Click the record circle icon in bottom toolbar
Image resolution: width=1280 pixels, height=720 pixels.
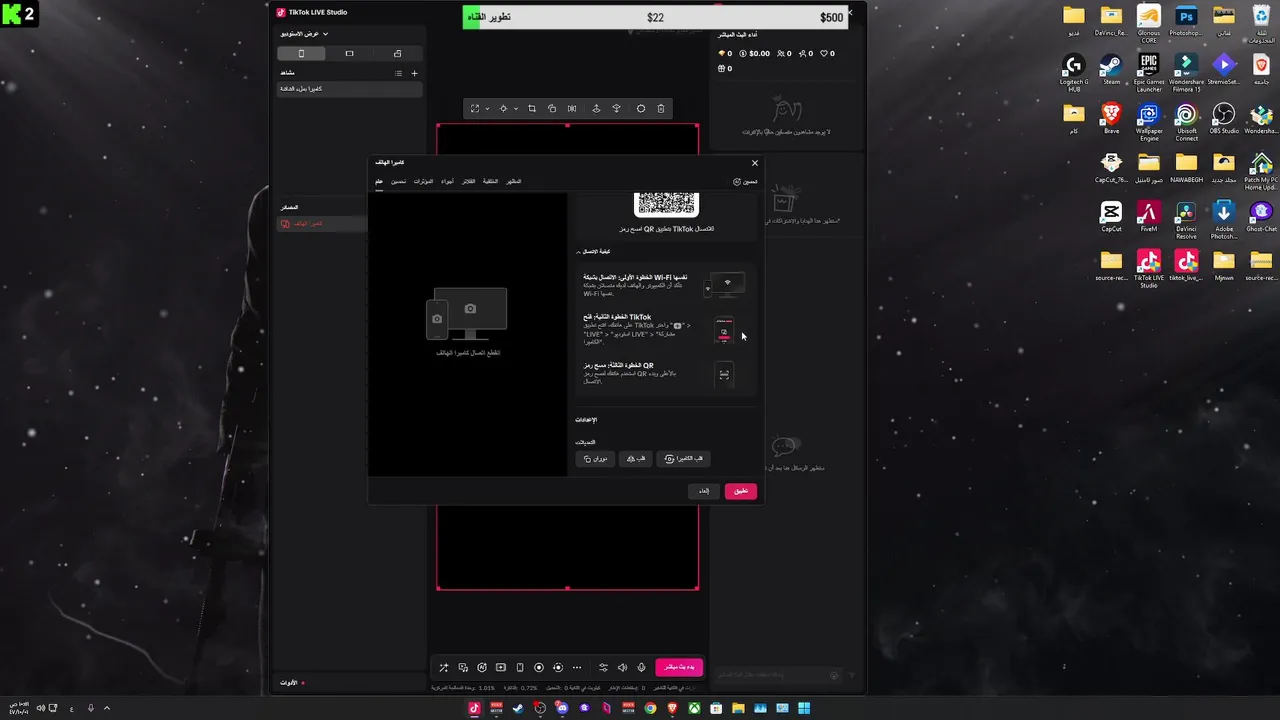click(539, 667)
